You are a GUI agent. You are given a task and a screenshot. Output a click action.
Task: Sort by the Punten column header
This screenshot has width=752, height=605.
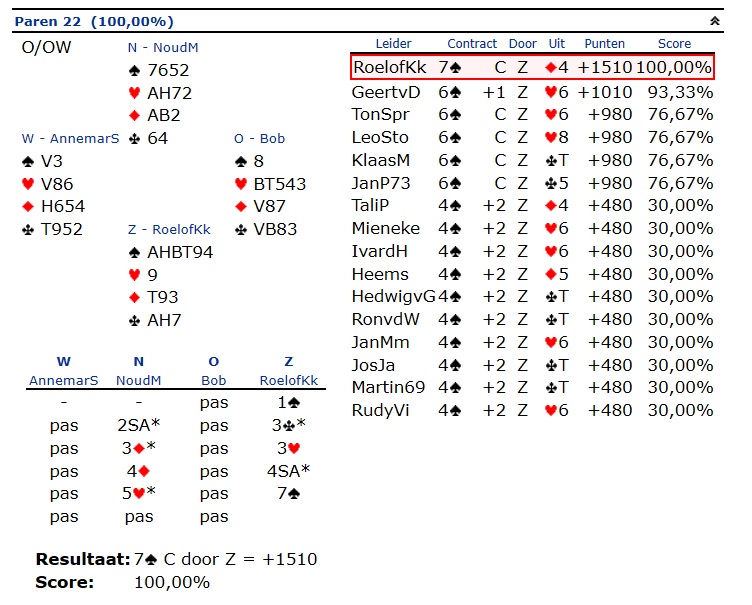pos(604,44)
